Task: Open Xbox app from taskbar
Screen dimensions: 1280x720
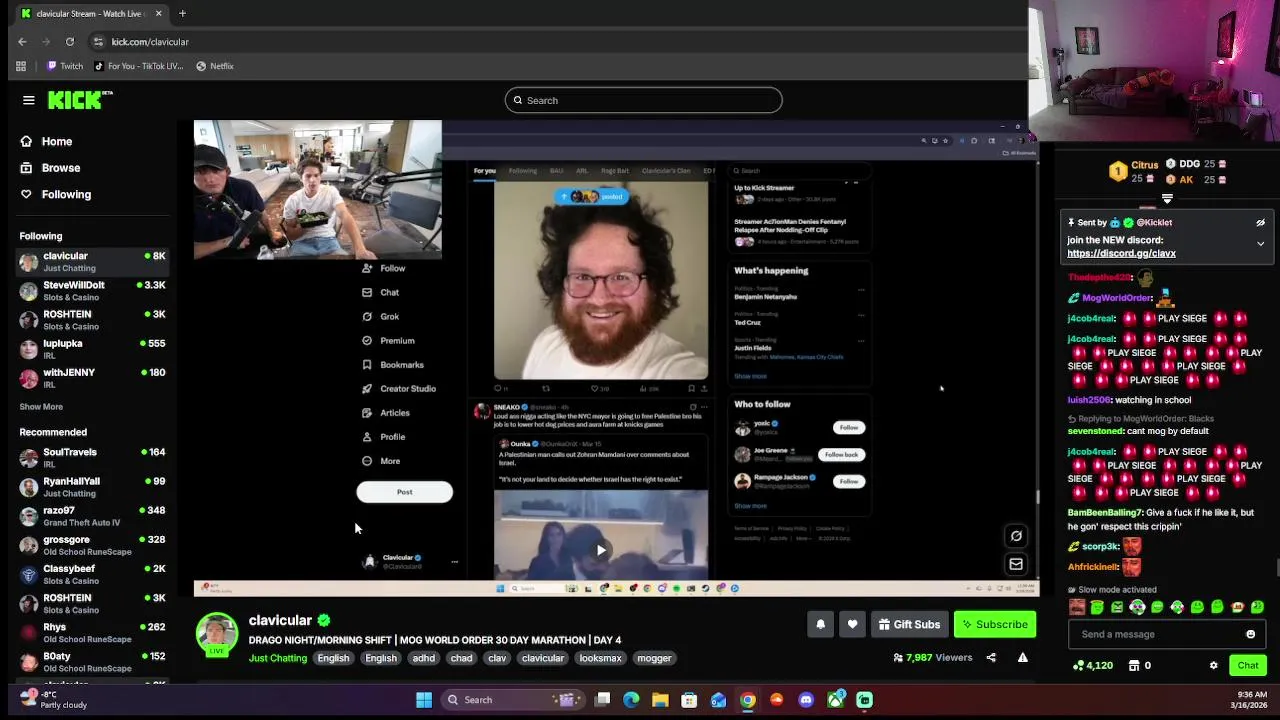Action: 835,700
